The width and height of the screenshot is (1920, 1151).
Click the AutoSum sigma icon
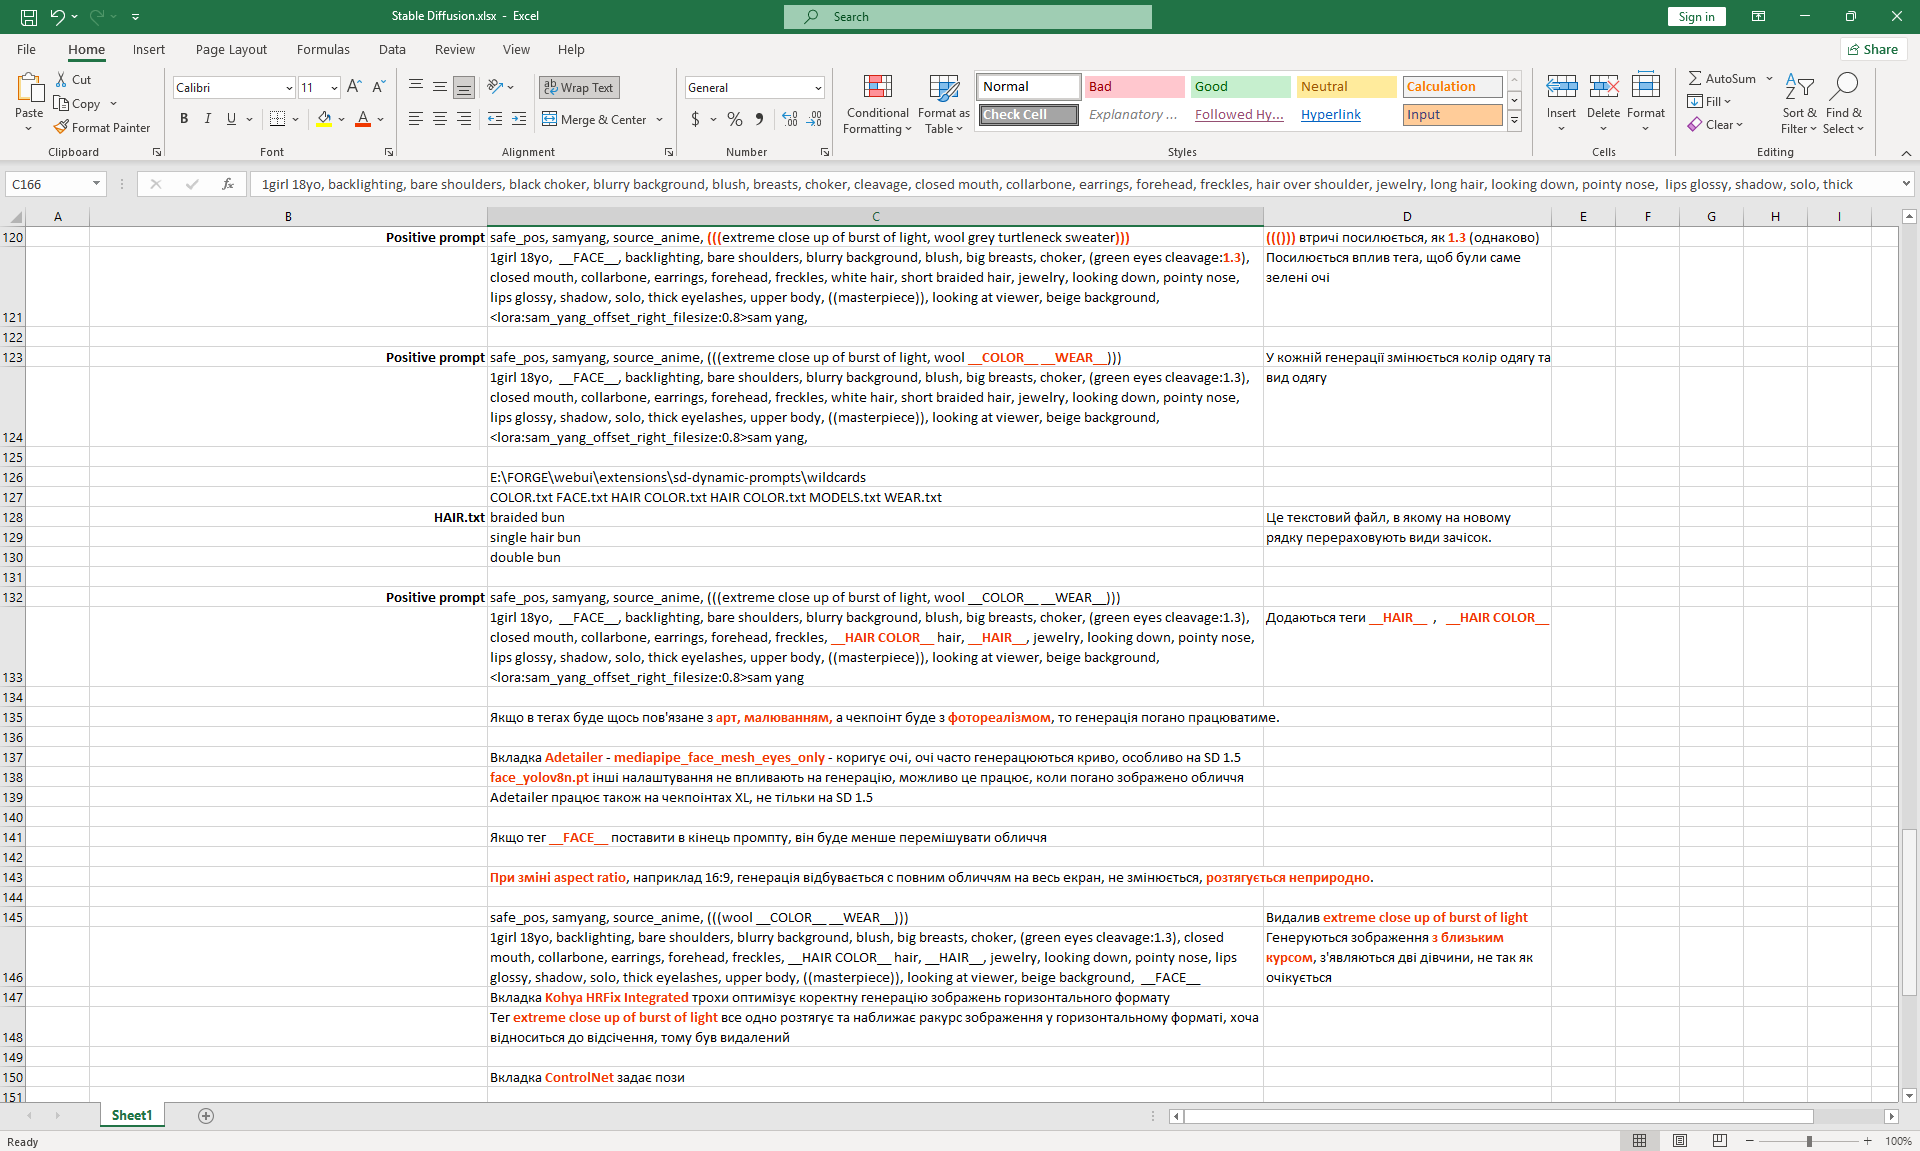pyautogui.click(x=1695, y=78)
